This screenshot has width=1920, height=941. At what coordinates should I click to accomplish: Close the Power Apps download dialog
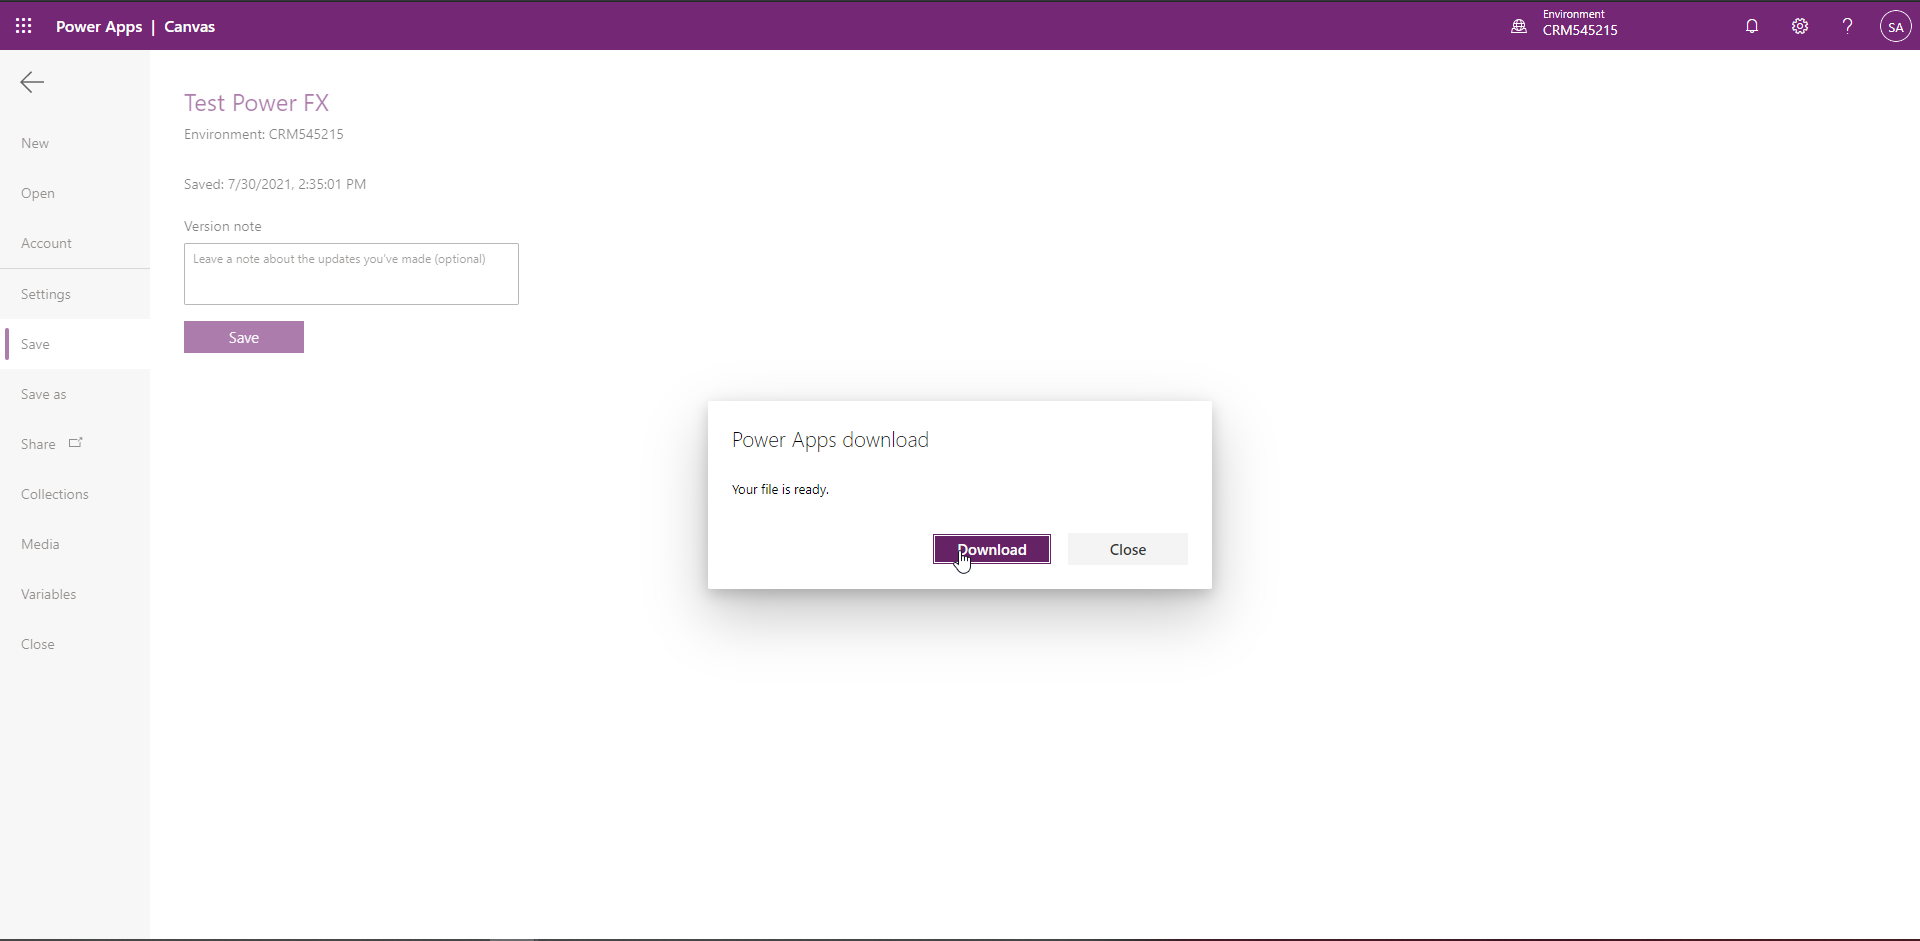pos(1127,549)
